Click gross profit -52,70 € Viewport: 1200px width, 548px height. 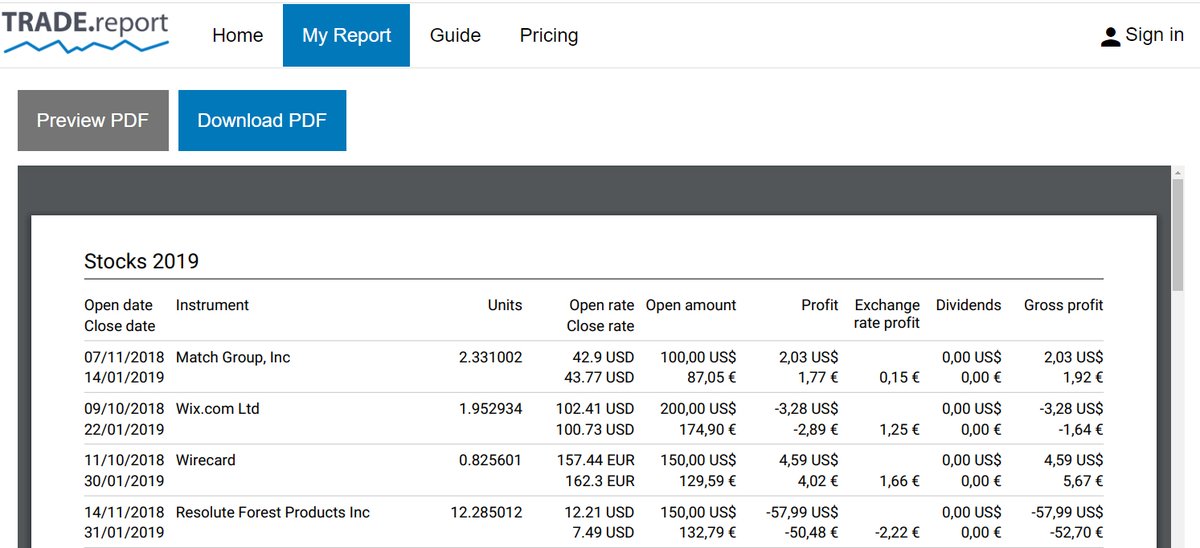pyautogui.click(x=1075, y=532)
